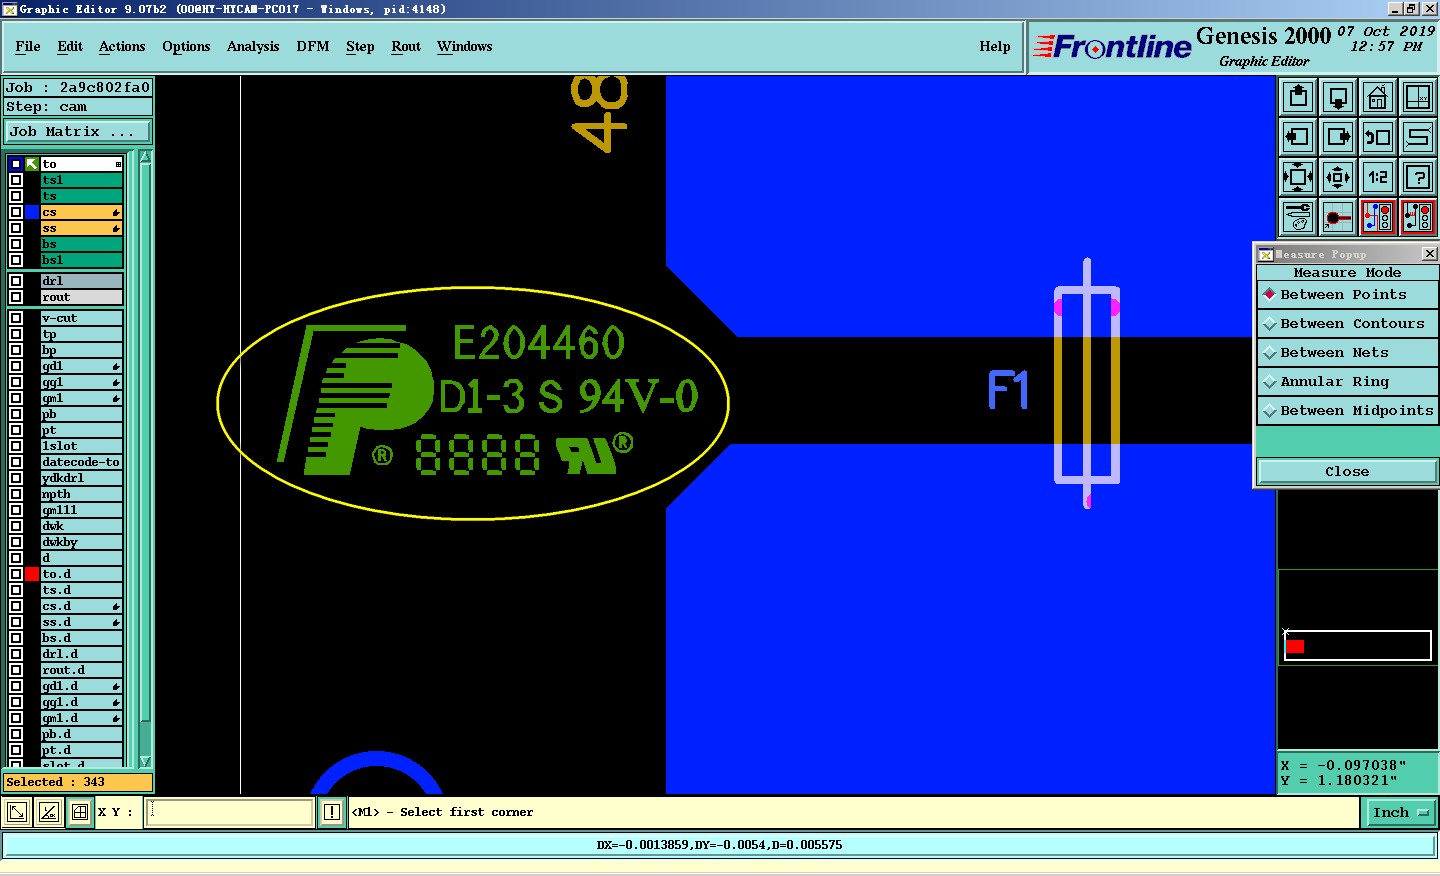Select the Between Contours measure mode

point(1347,324)
